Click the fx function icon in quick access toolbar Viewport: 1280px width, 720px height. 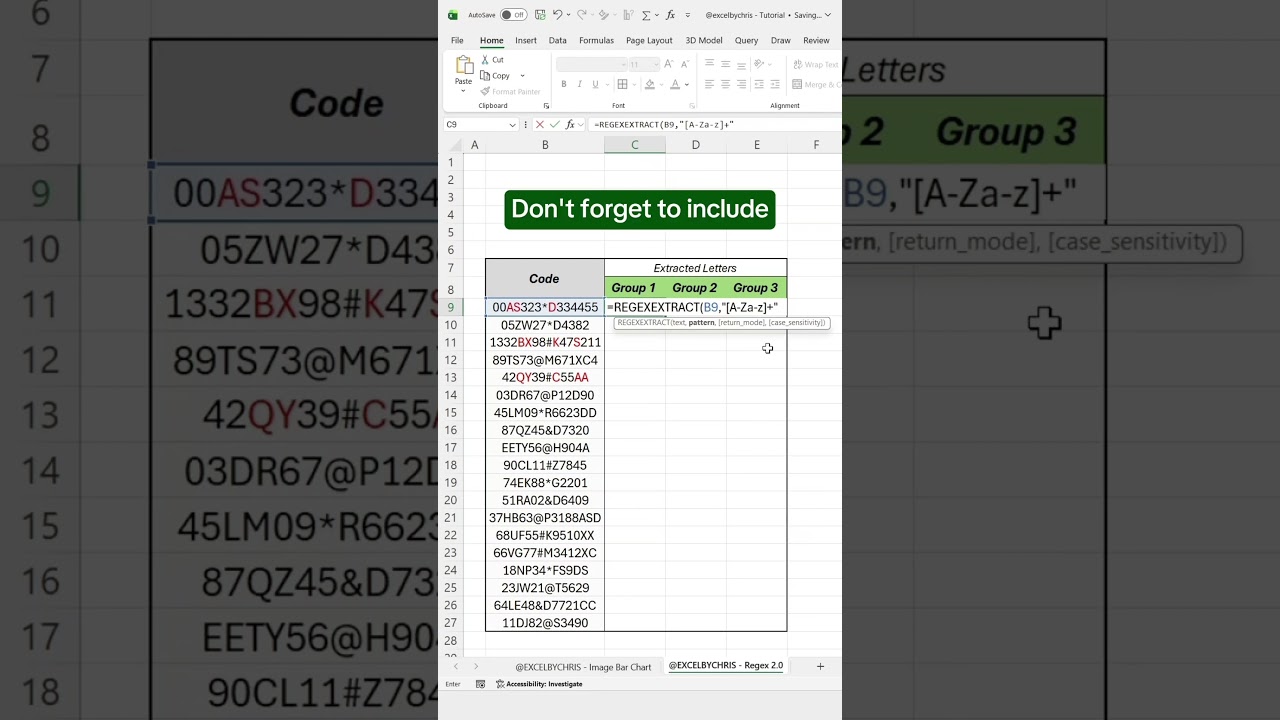pos(670,15)
